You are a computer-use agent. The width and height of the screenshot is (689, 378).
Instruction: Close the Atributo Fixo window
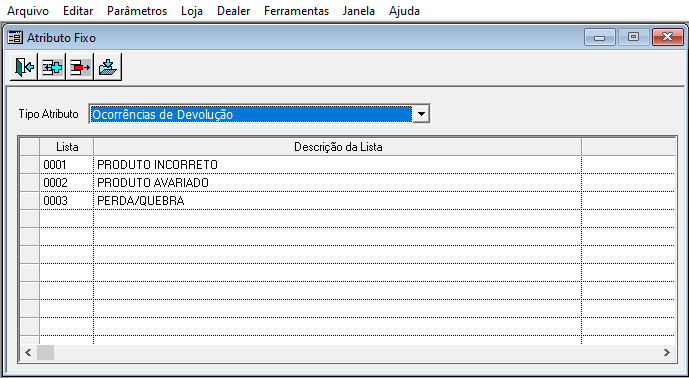667,37
